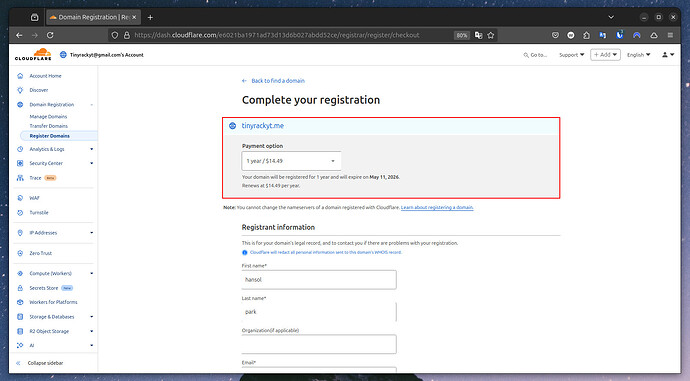
Task: Open the English language dropdown
Action: point(638,55)
